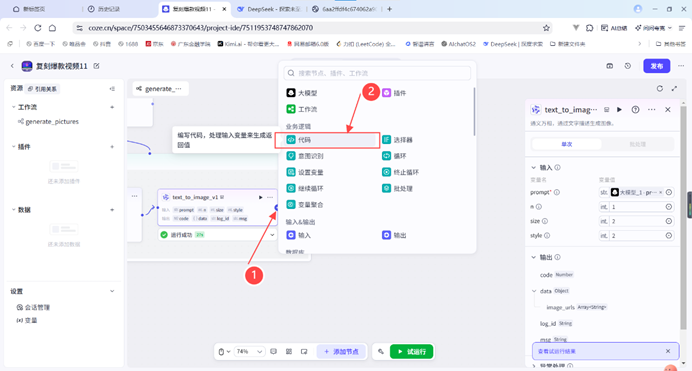692x371 pixels.
Task: Add a new 工作流 with plus
Action: (x=112, y=107)
